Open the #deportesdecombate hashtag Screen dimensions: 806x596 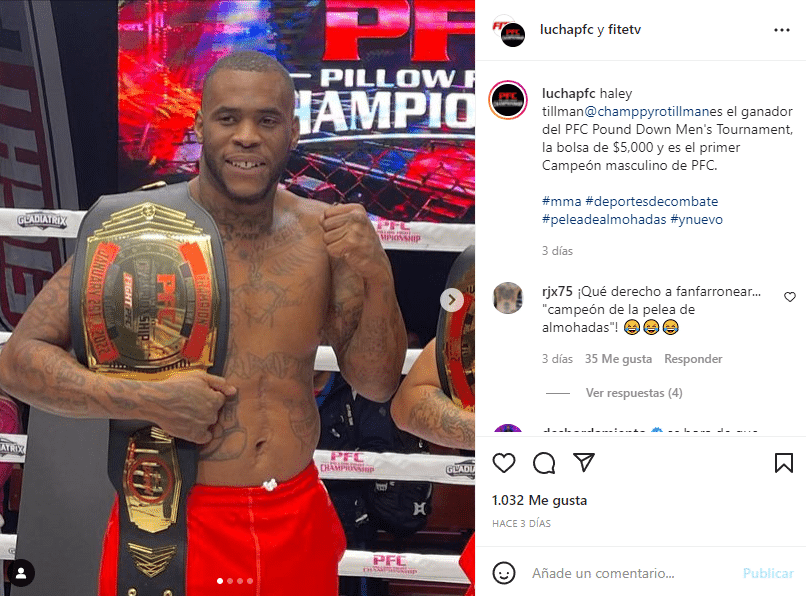pos(651,201)
